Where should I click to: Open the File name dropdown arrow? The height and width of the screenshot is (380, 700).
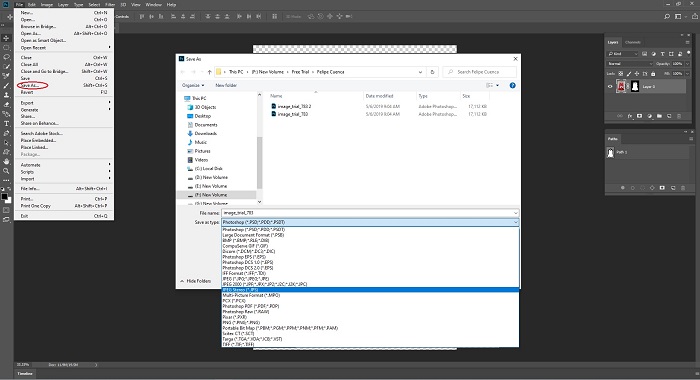pos(515,213)
